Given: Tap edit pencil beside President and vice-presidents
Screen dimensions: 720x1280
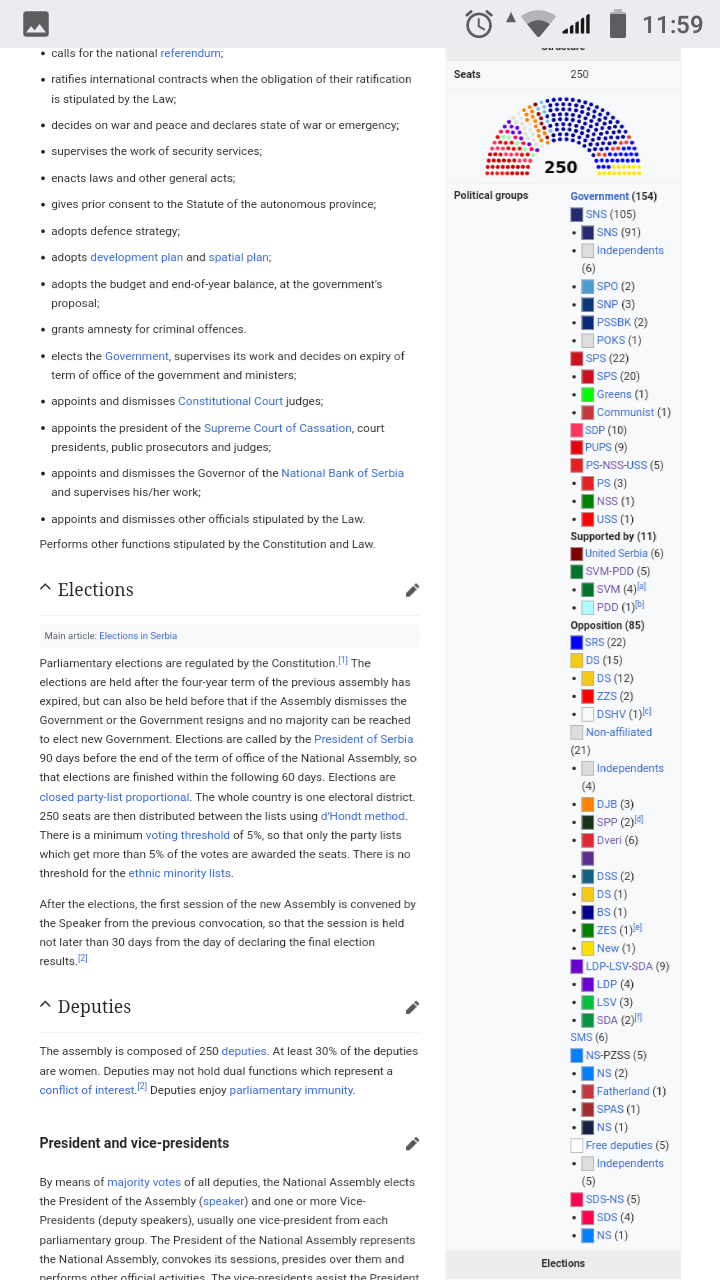Looking at the screenshot, I should pyautogui.click(x=412, y=1143).
